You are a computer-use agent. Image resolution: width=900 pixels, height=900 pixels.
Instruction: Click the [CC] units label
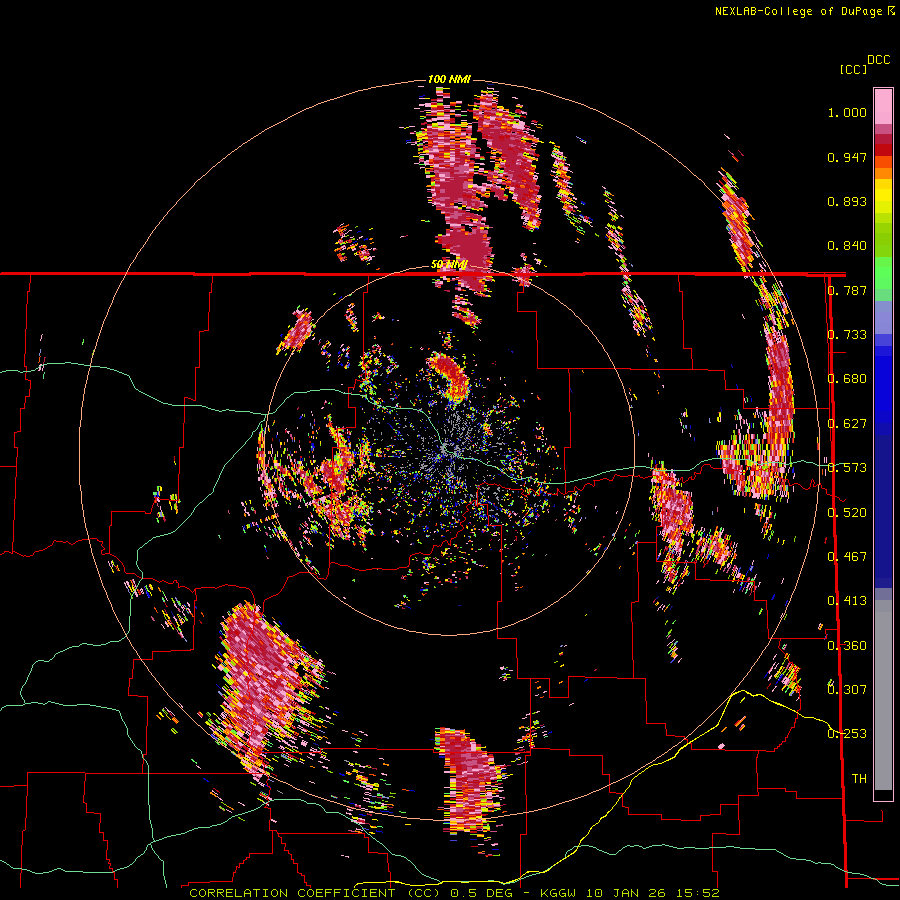pos(853,69)
